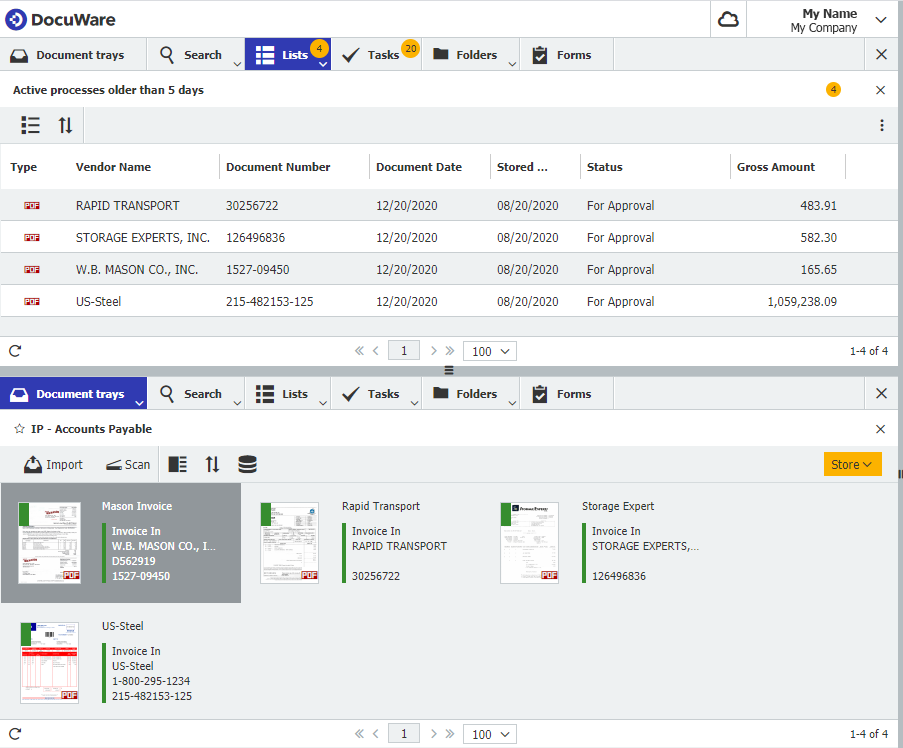Open the three-dot options menu in the list panel
Screen dimensions: 903x748
click(881, 125)
